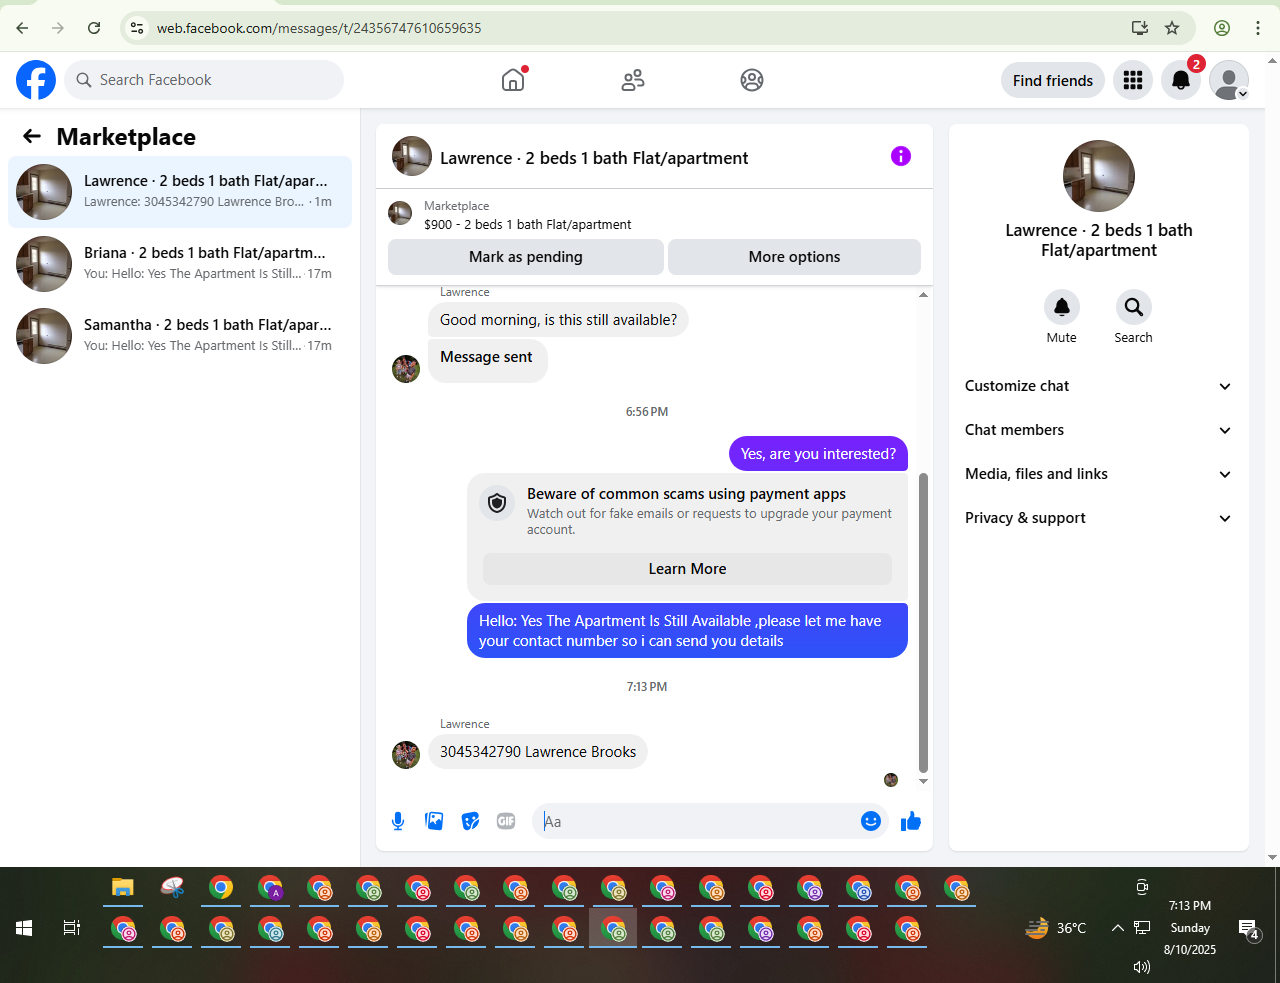This screenshot has width=1280, height=983.
Task: Click the Search Facebook field
Action: [x=204, y=80]
